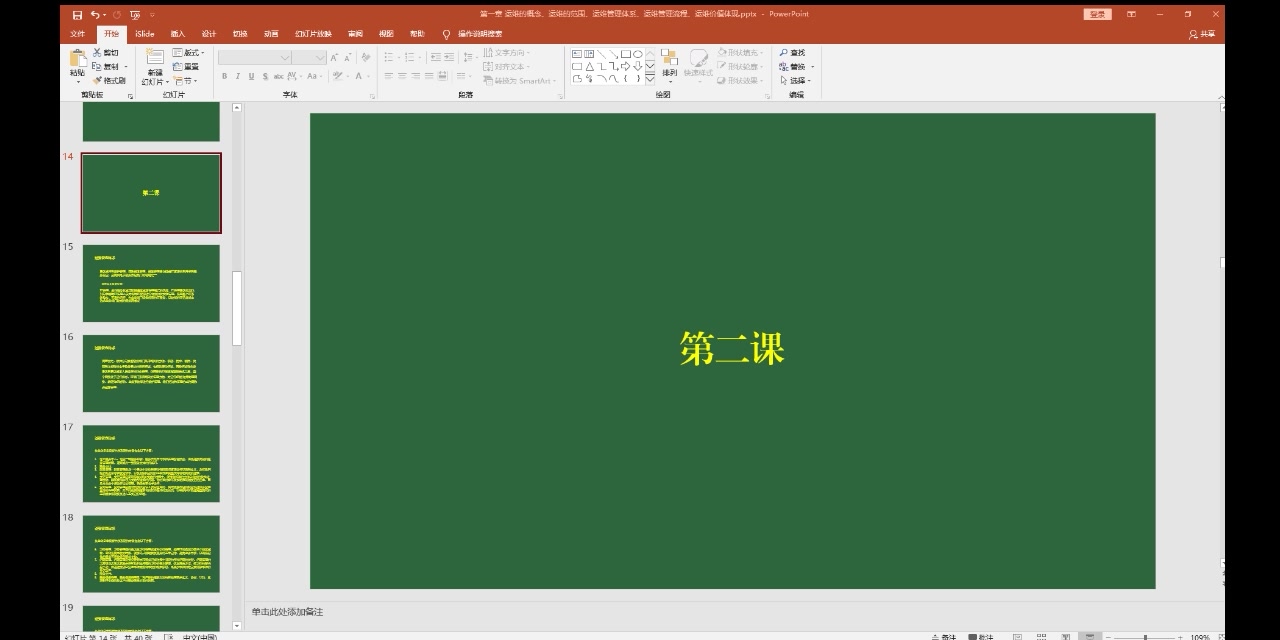Copy selection with the 复制 button

[106, 66]
